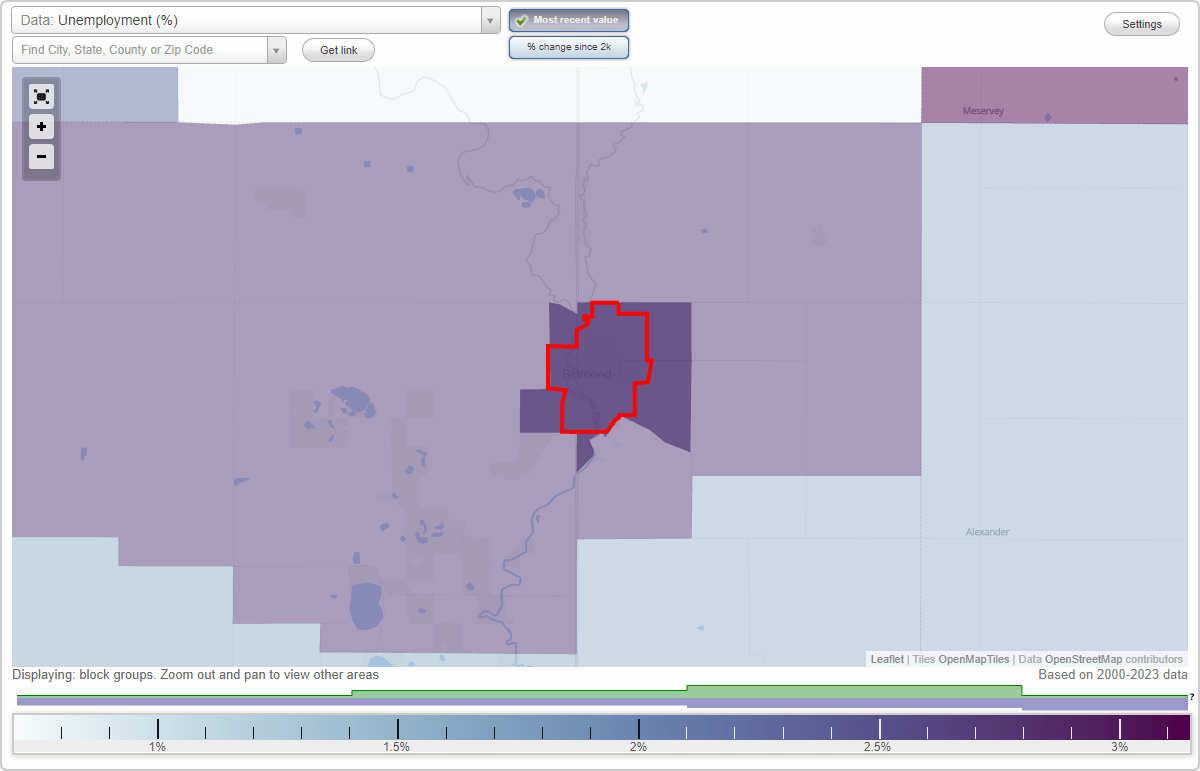Viewport: 1200px width, 771px height.
Task: Zoom out using the minus icon
Action: (41, 157)
